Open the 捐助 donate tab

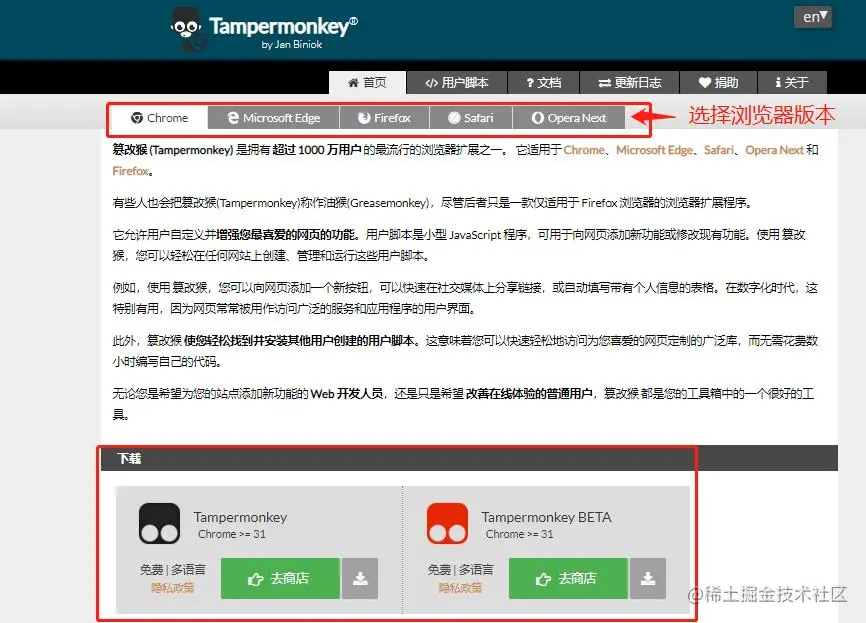pyautogui.click(x=719, y=83)
